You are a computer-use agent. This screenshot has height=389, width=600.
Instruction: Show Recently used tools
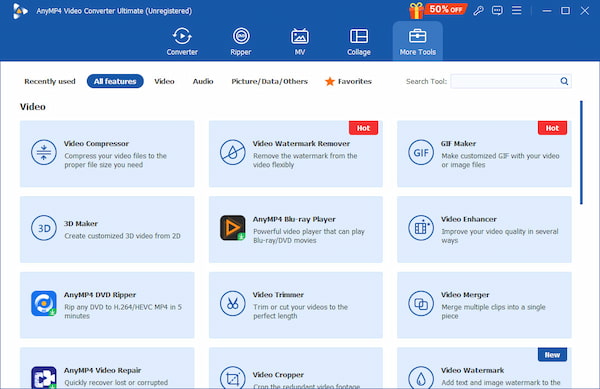[50, 81]
